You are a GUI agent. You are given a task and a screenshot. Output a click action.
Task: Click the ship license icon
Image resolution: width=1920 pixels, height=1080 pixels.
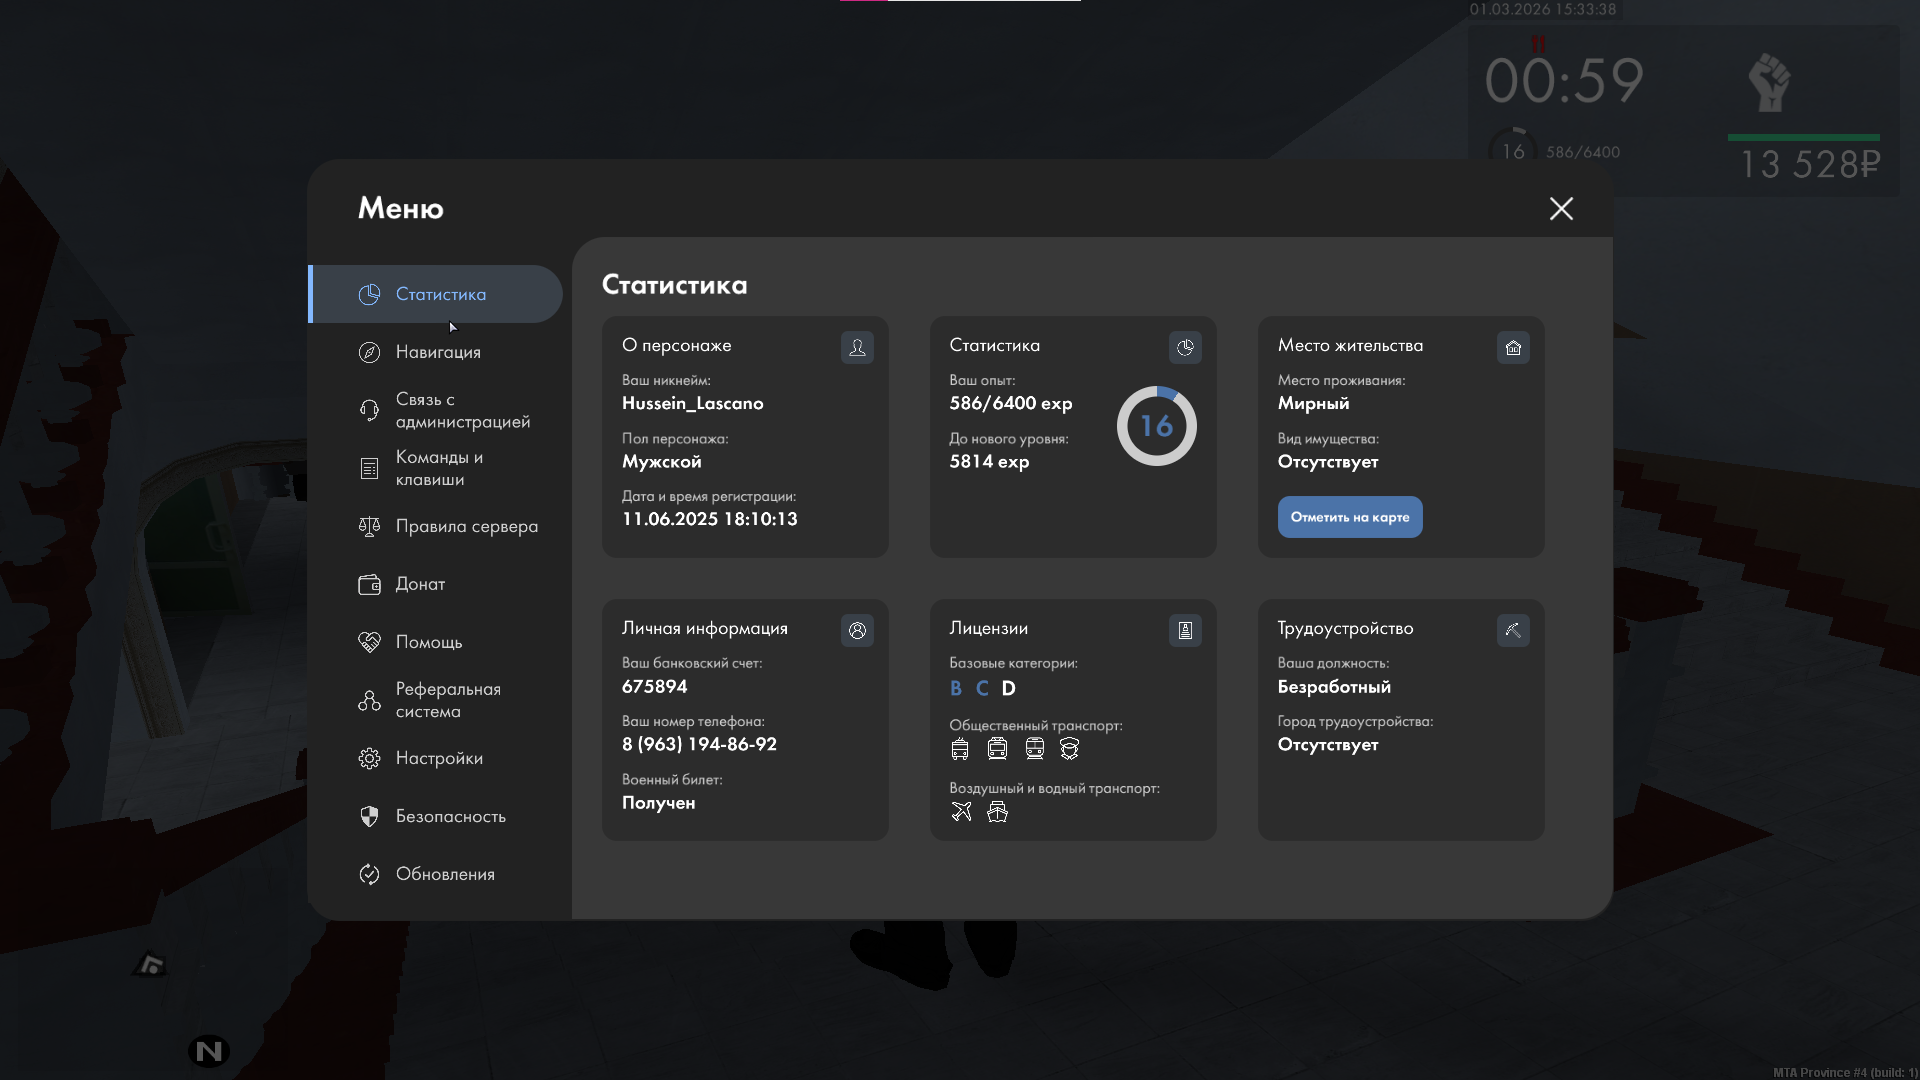(x=997, y=812)
